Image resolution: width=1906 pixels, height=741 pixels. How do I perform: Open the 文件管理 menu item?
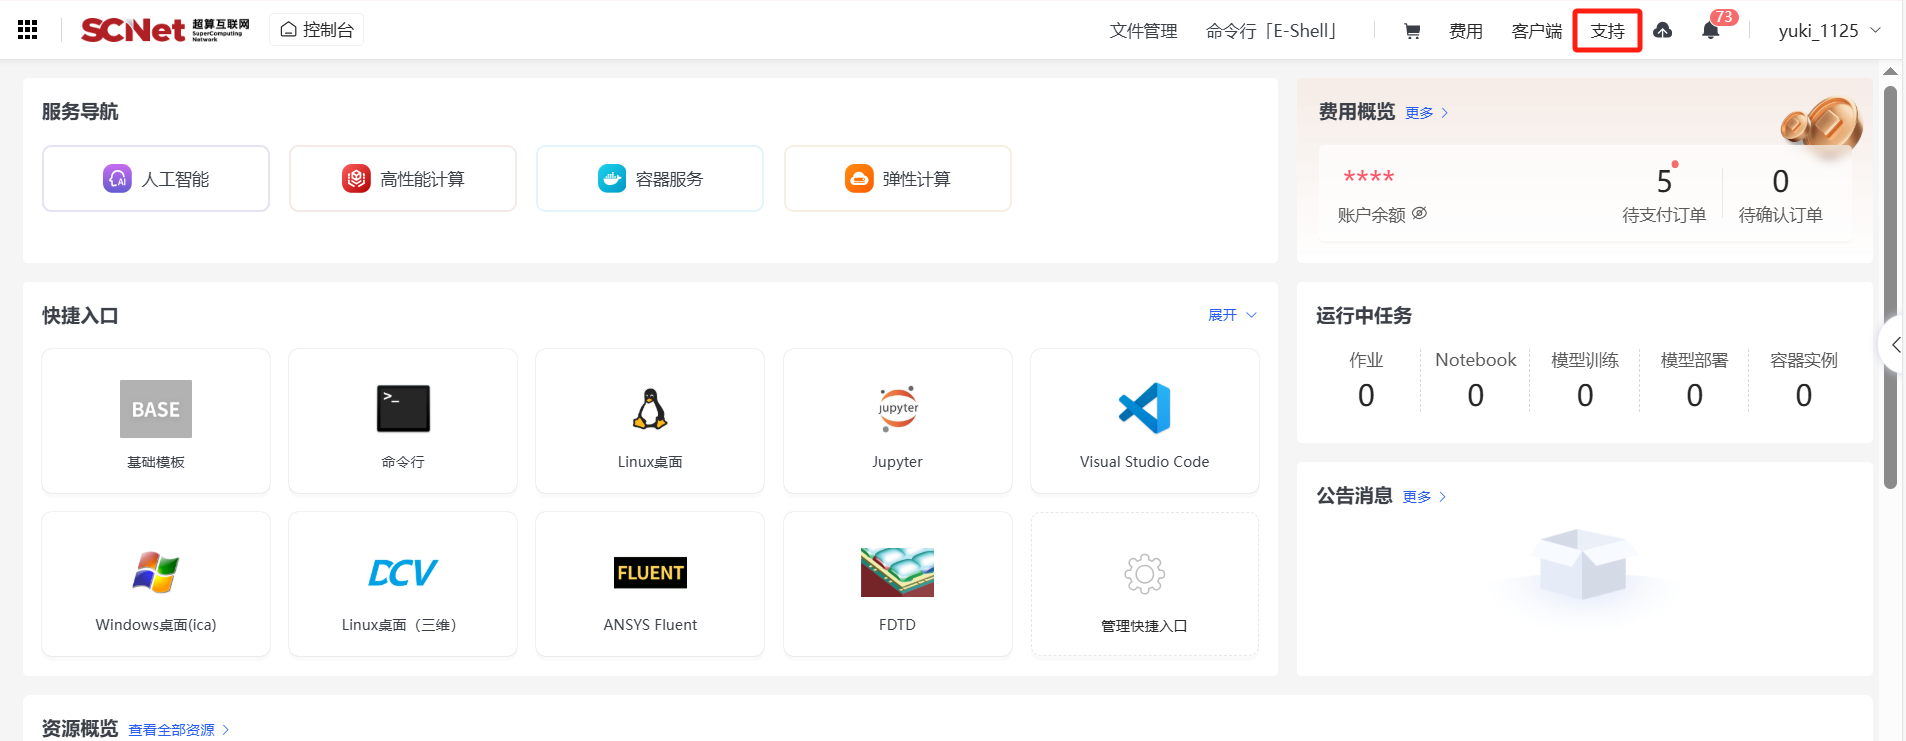tap(1143, 31)
